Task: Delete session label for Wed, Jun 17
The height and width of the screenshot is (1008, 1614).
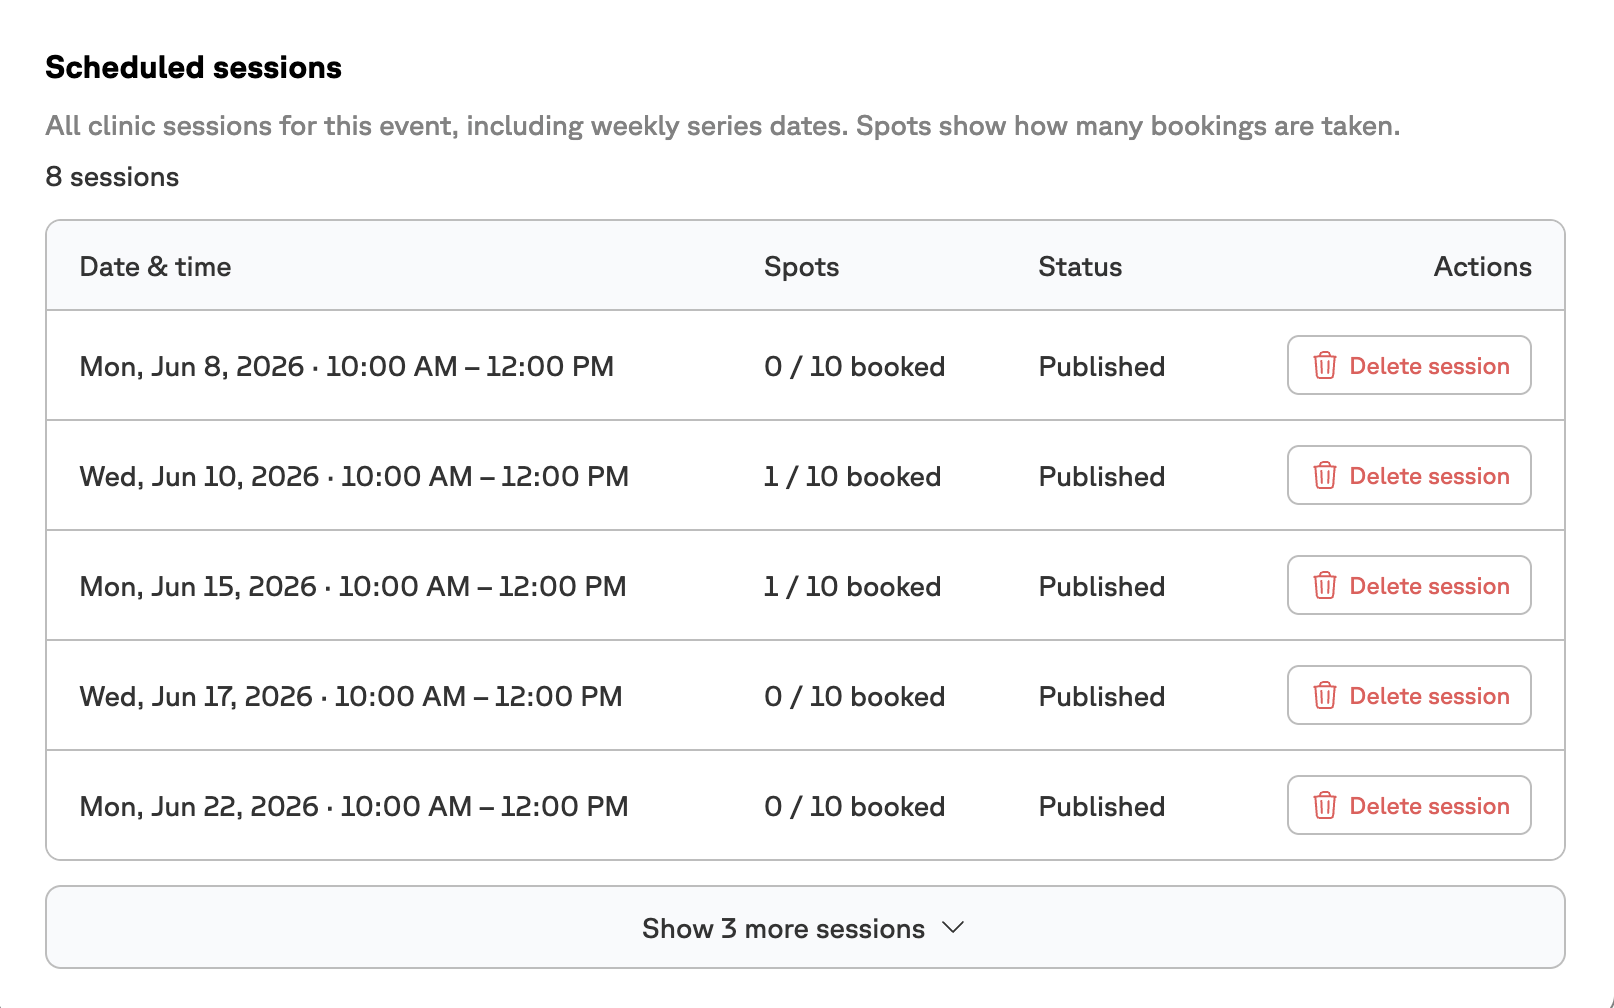Action: click(1429, 696)
